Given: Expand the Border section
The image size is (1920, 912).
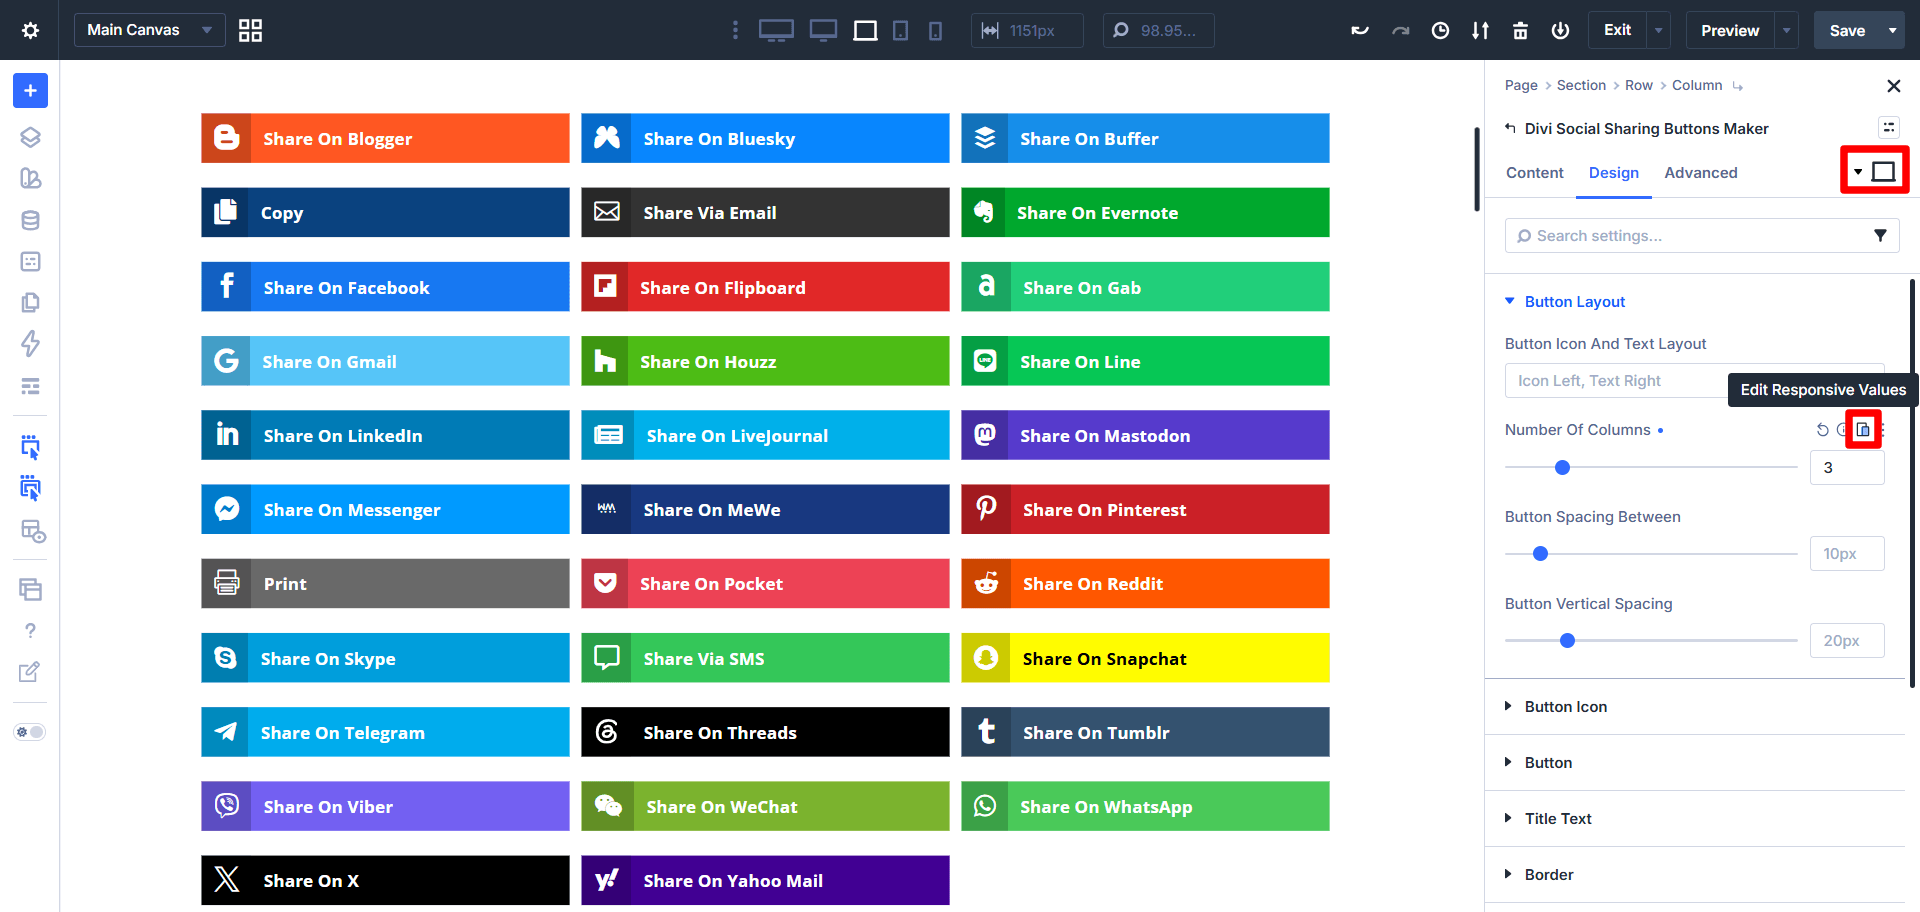Looking at the screenshot, I should tap(1548, 875).
